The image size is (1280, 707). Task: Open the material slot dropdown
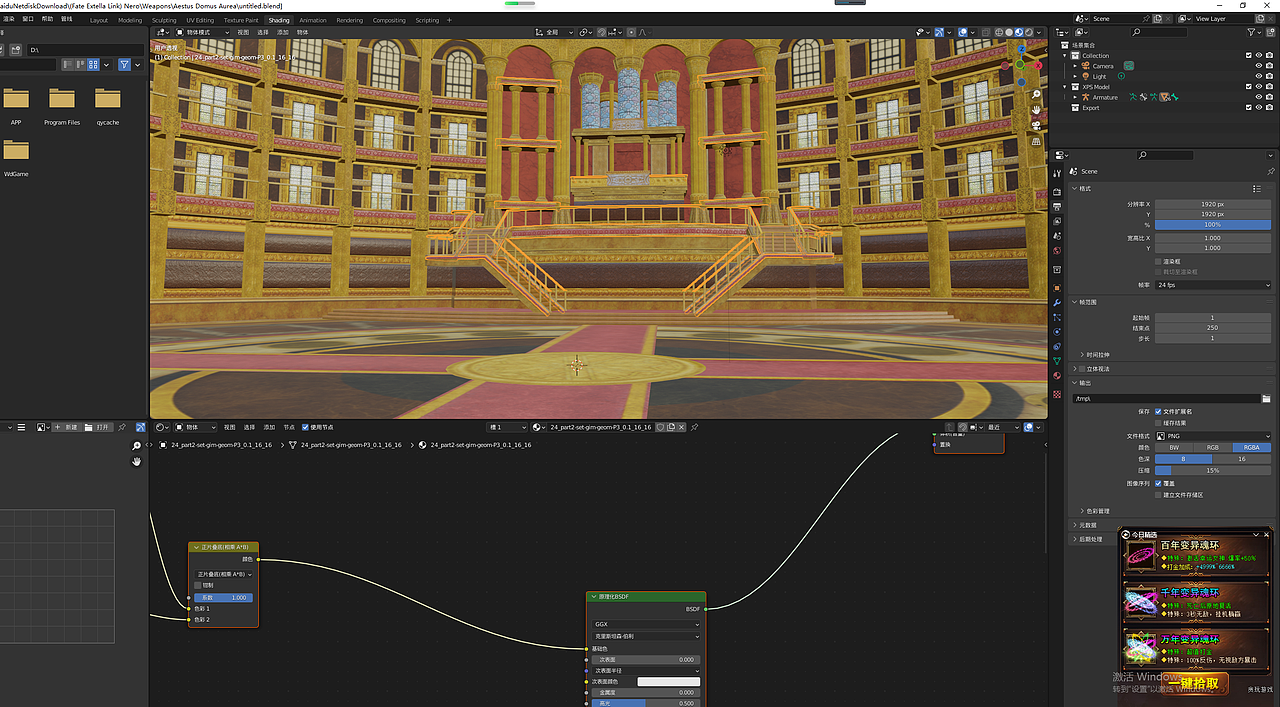tap(507, 427)
